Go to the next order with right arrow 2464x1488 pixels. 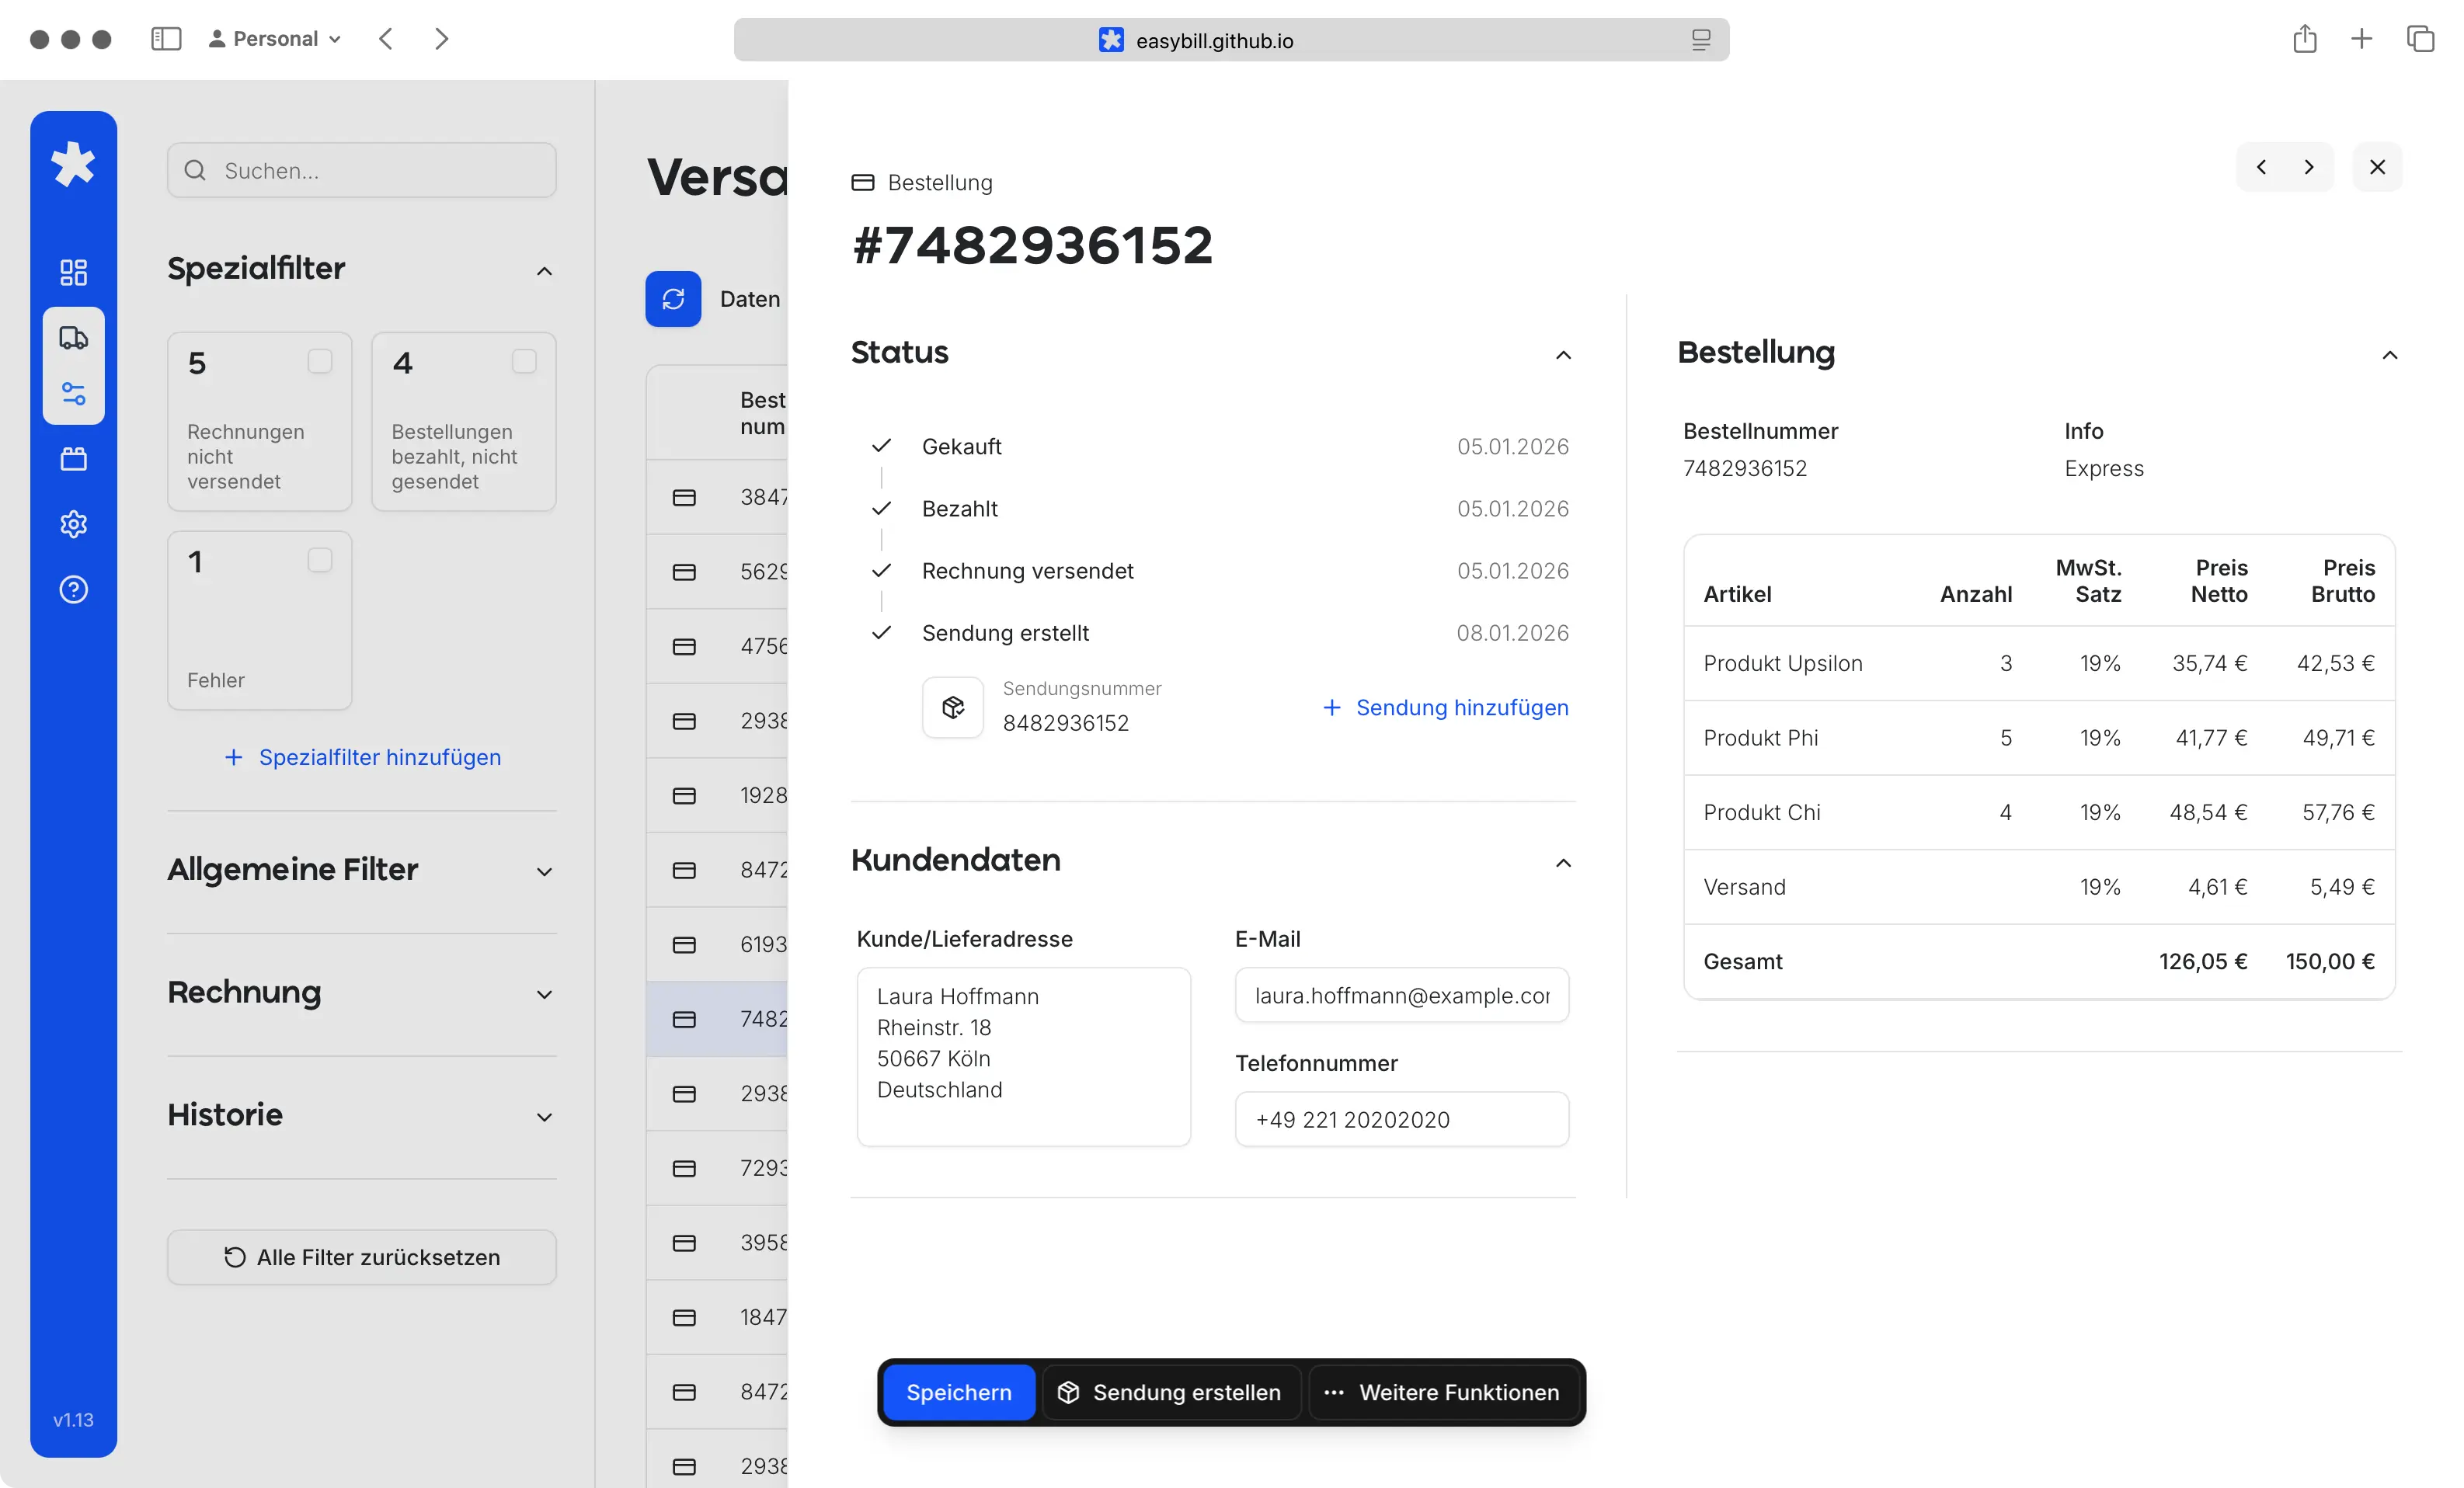2309,167
